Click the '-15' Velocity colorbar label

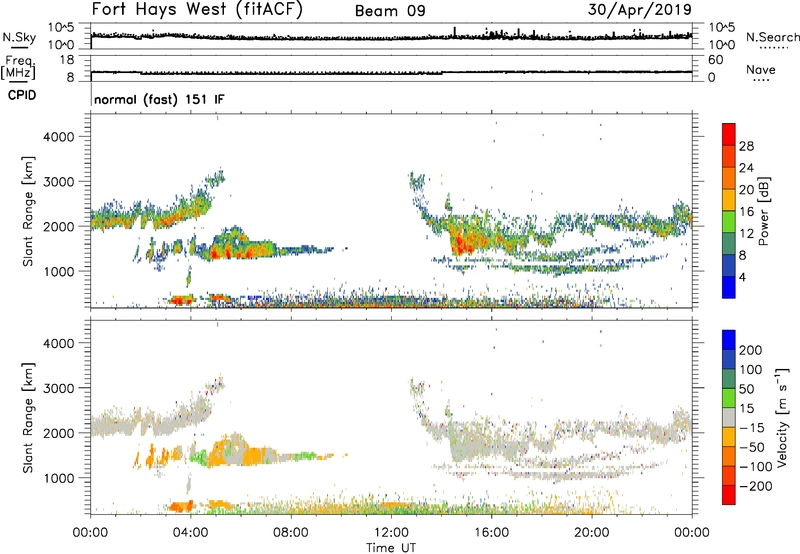[x=752, y=428]
